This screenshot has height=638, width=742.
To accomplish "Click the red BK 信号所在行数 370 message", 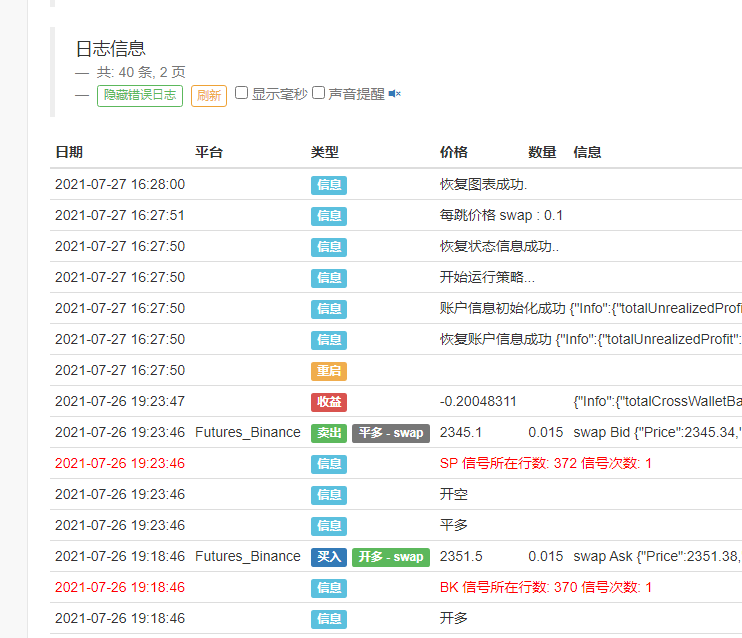I will point(545,588).
